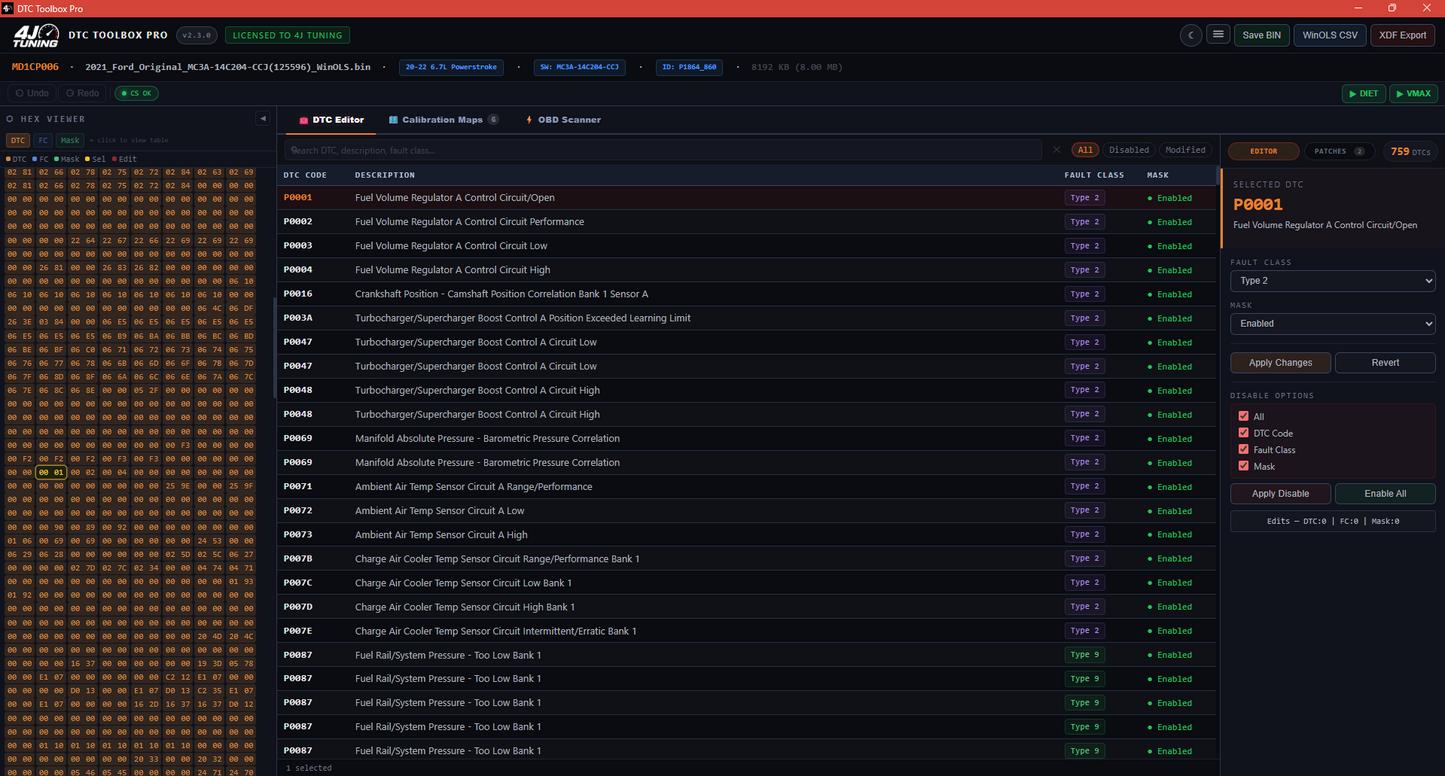Click the SW: MC3A-14C204-CCJ badge
Image resolution: width=1445 pixels, height=776 pixels.
point(579,67)
